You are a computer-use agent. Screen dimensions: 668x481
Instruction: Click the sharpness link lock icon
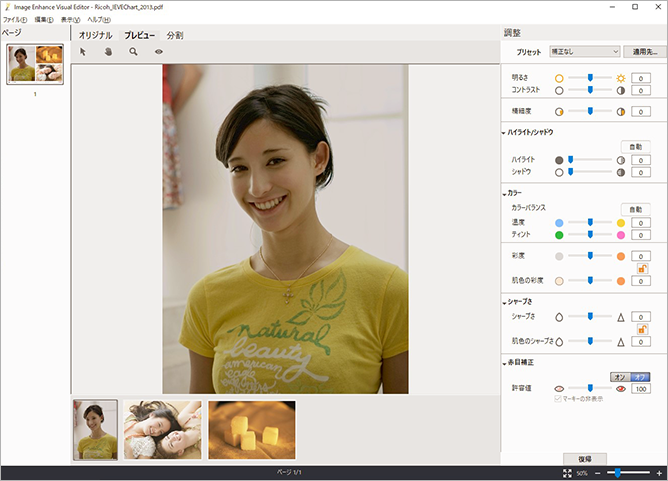(643, 329)
